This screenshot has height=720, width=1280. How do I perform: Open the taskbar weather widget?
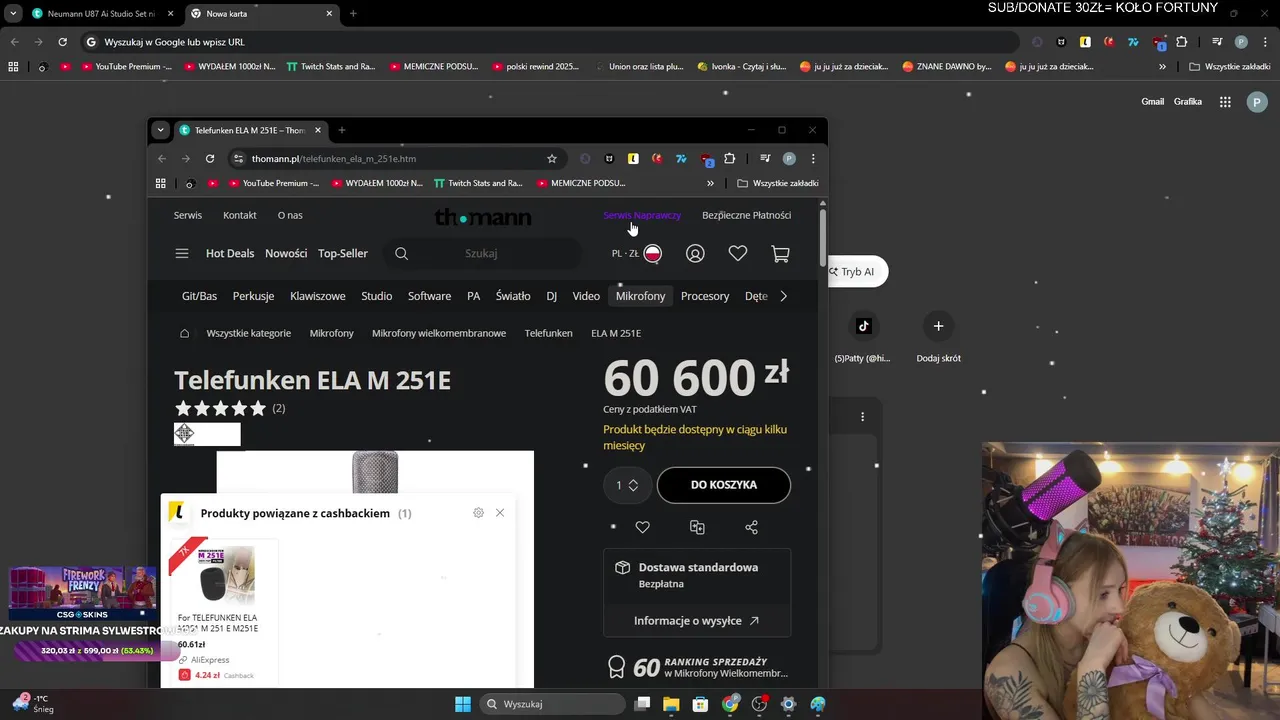pos(32,704)
